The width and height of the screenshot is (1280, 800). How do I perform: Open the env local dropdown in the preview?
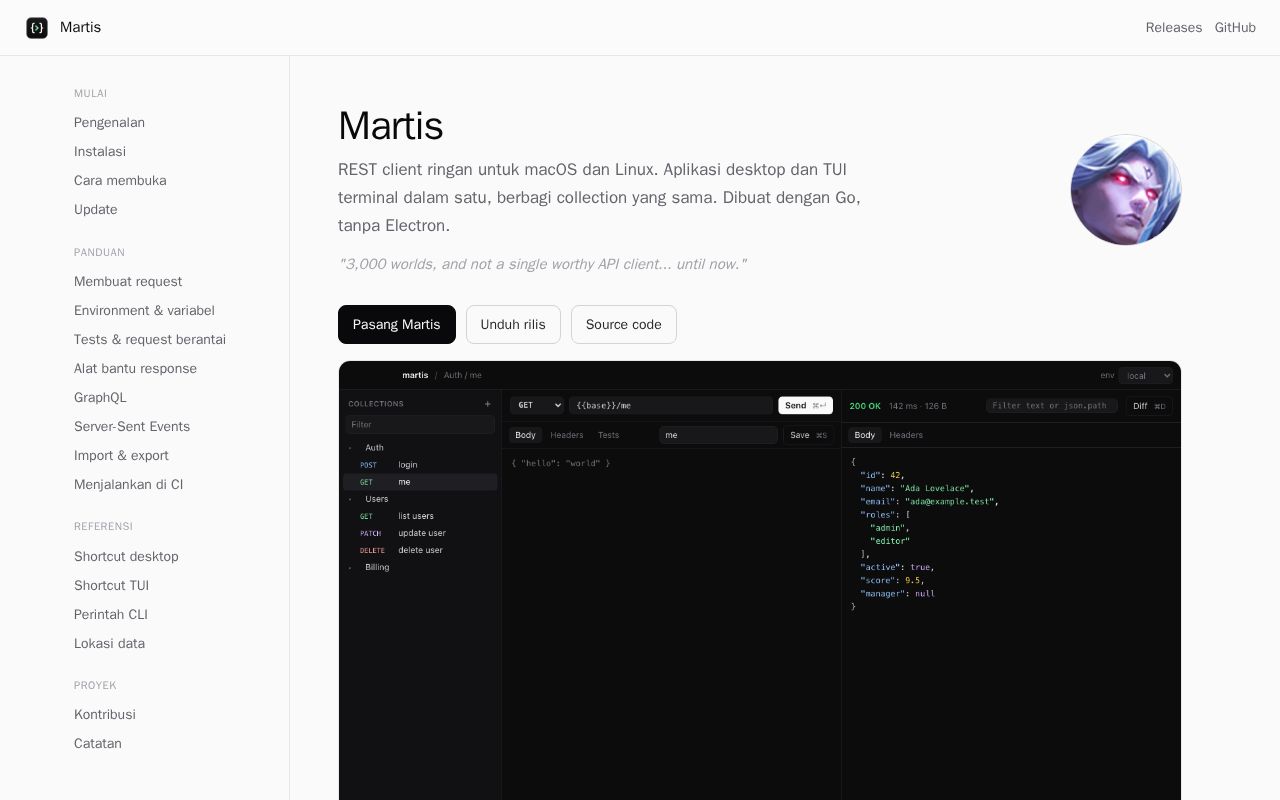click(1146, 376)
